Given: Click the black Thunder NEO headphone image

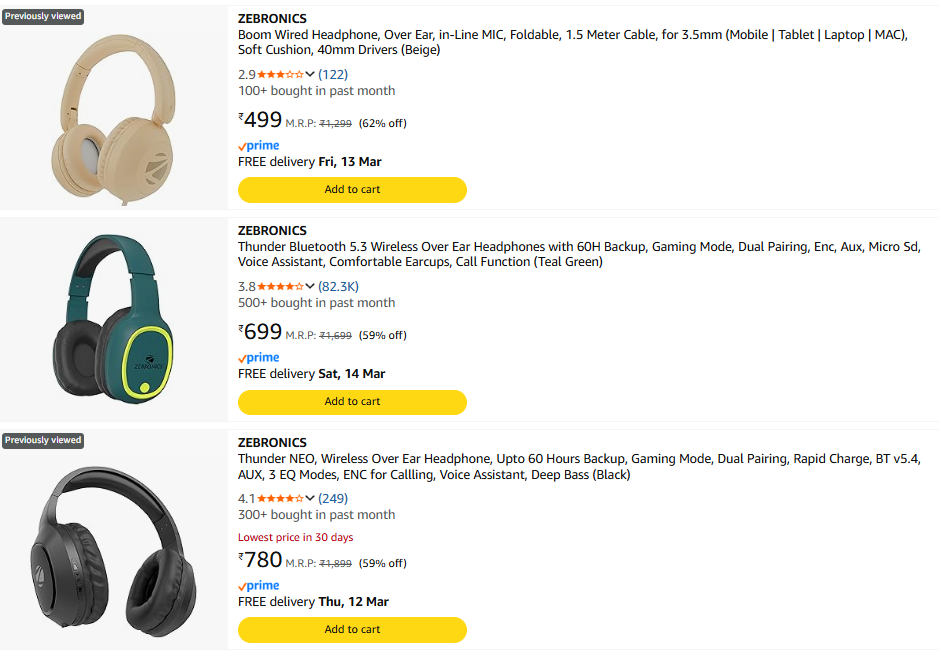Looking at the screenshot, I should pyautogui.click(x=112, y=545).
